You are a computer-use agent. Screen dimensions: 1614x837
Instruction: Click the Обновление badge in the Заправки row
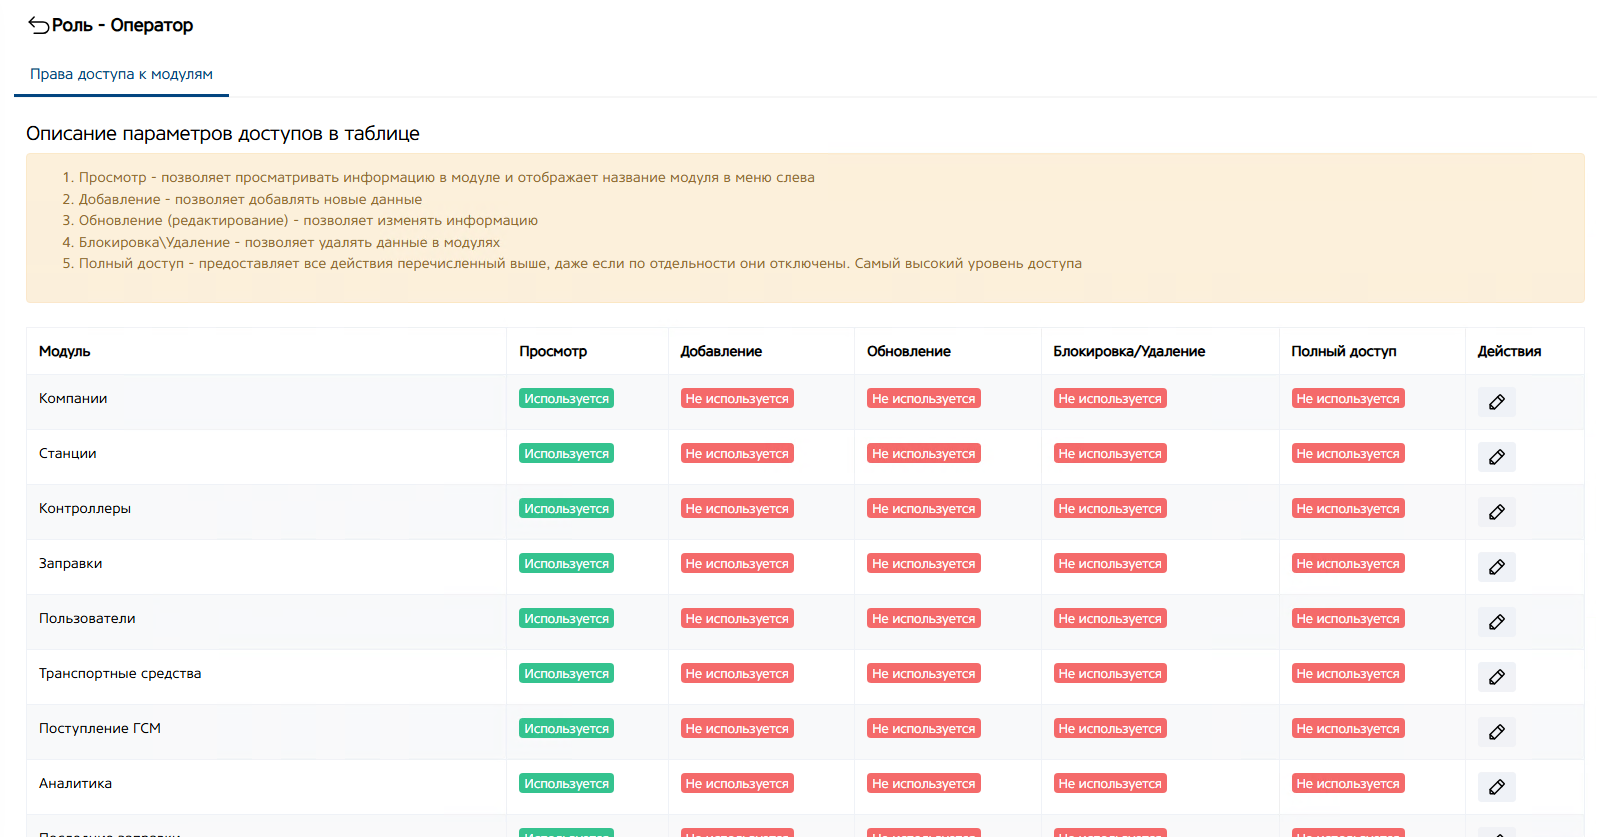[923, 563]
